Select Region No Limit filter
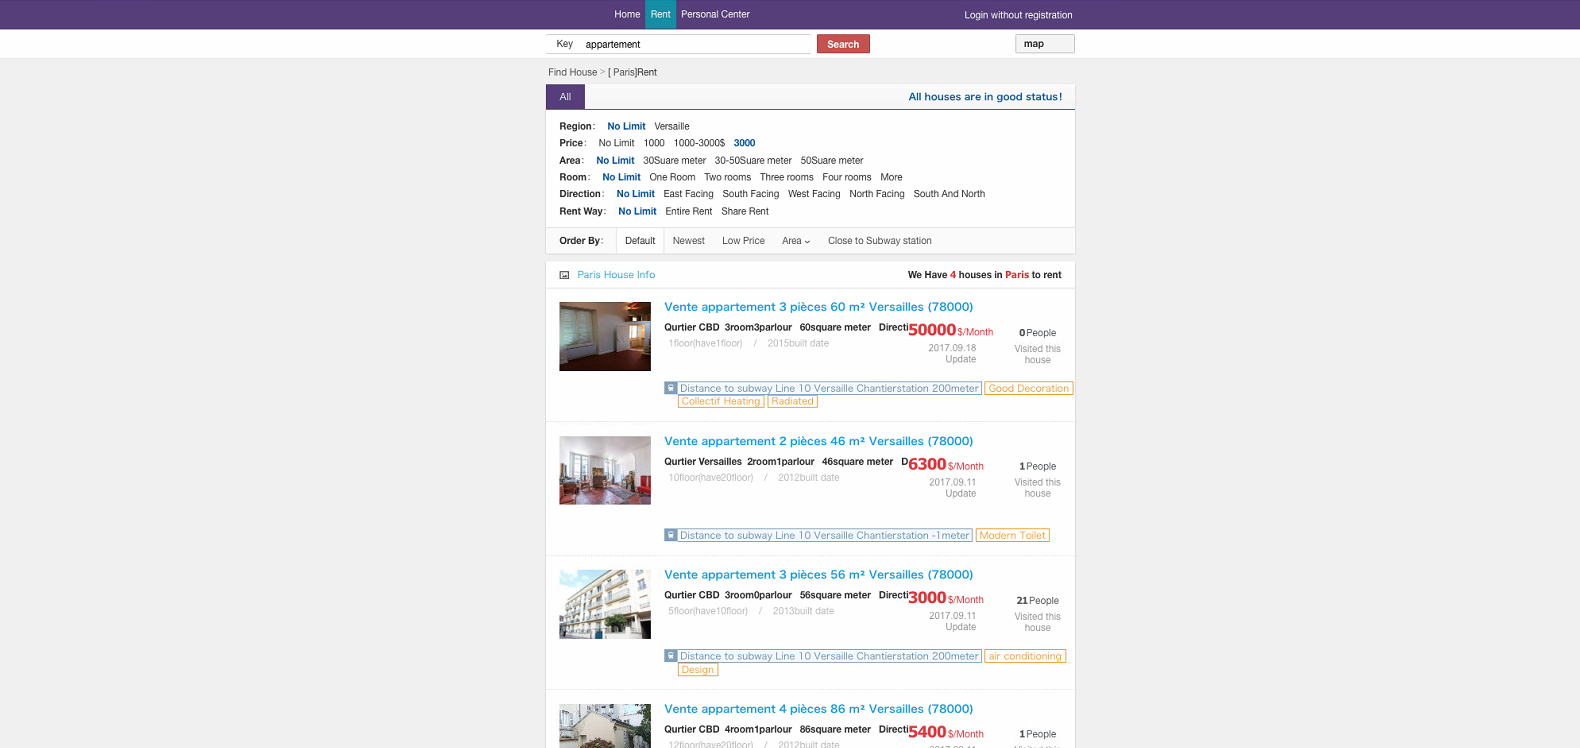 tap(626, 126)
